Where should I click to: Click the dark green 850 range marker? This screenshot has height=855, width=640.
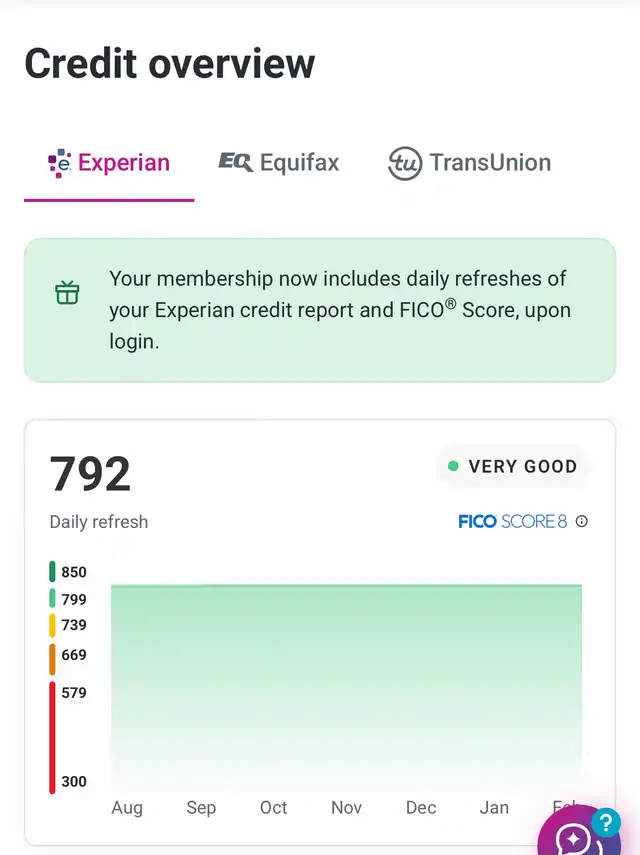(x=52, y=571)
